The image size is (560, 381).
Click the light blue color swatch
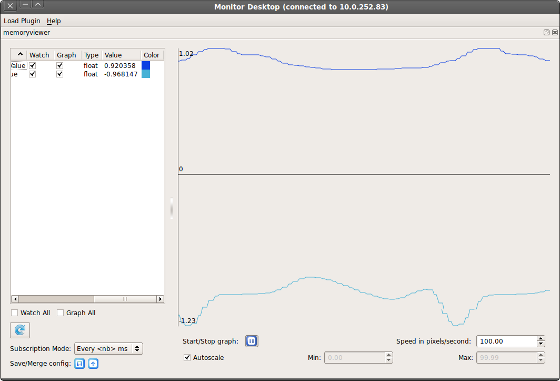pos(146,74)
